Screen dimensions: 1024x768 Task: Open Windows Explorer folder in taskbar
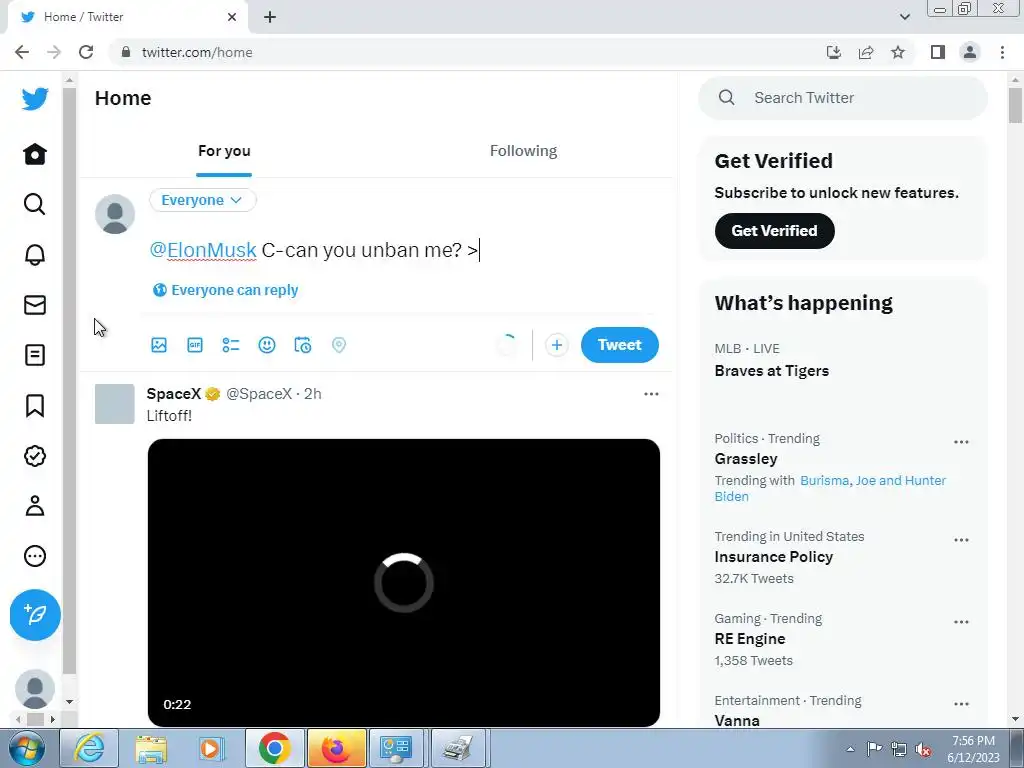(151, 748)
